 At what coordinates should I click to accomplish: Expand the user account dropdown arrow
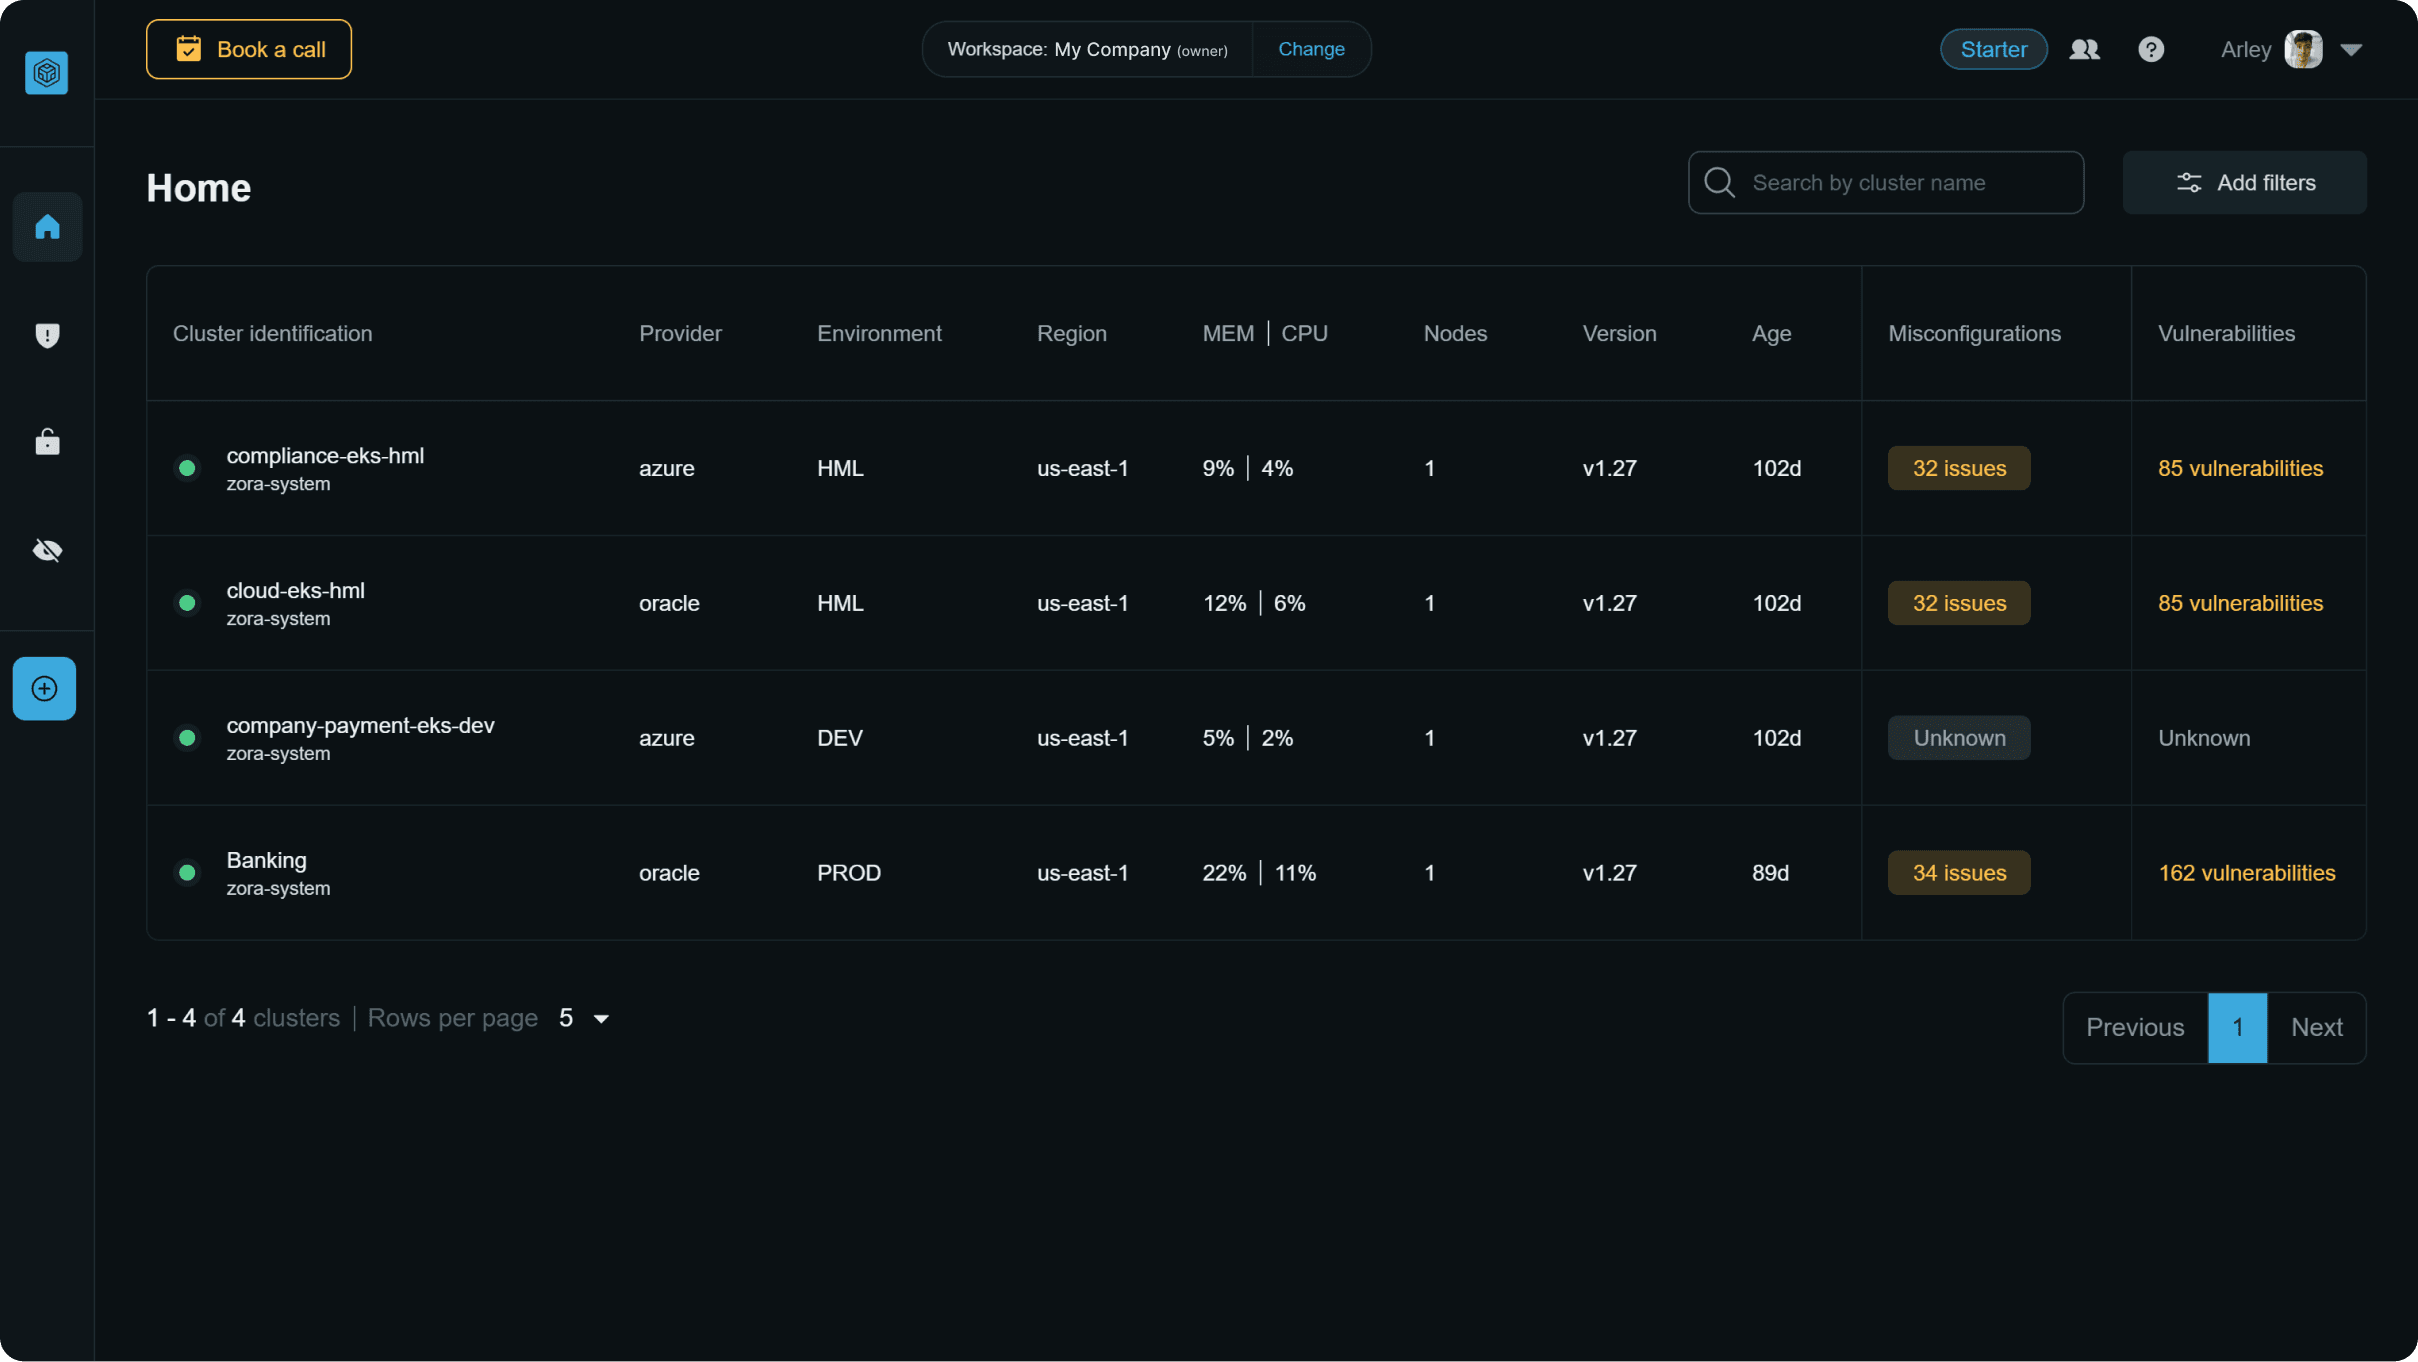coord(2351,49)
